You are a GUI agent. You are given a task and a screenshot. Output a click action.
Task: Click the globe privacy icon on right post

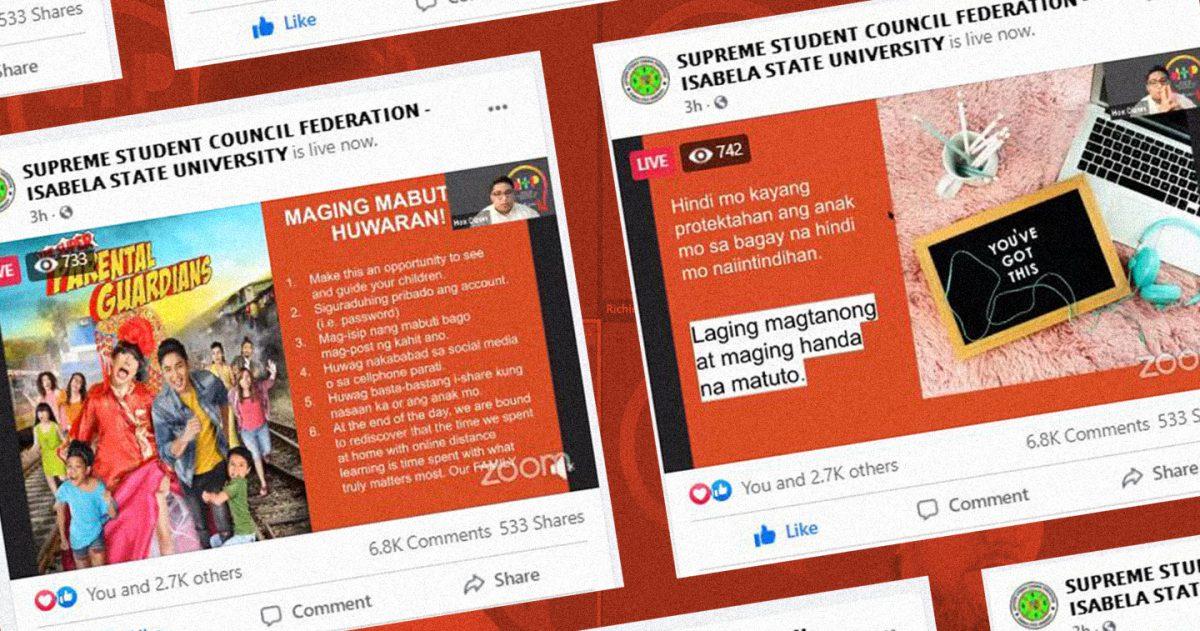point(721,104)
